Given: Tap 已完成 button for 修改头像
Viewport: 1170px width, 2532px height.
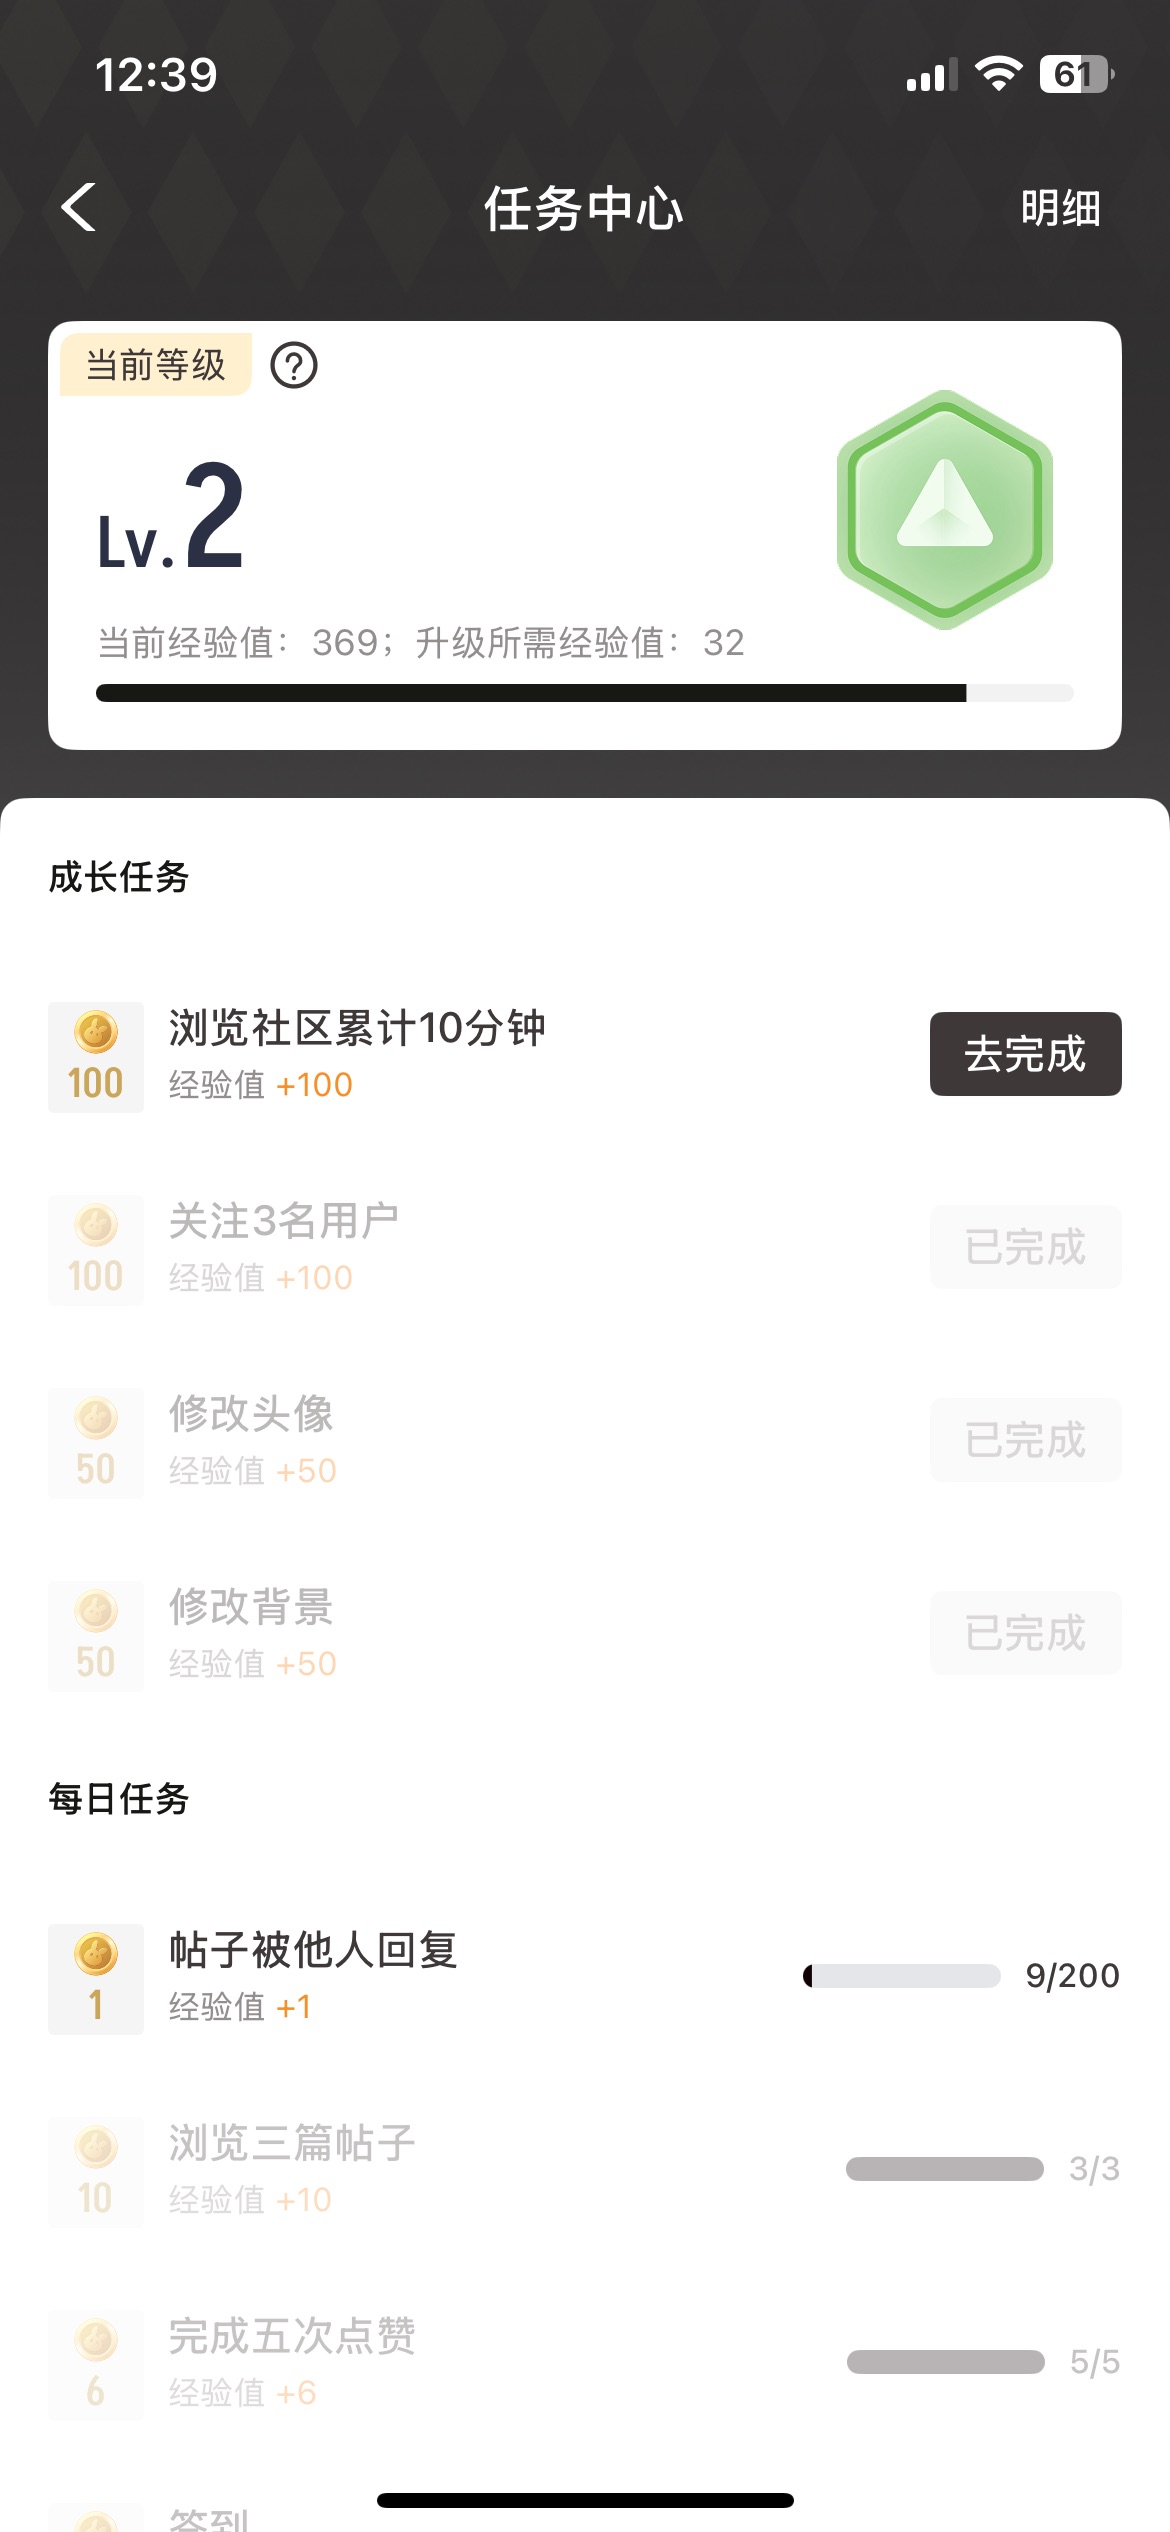Looking at the screenshot, I should coord(1025,1441).
